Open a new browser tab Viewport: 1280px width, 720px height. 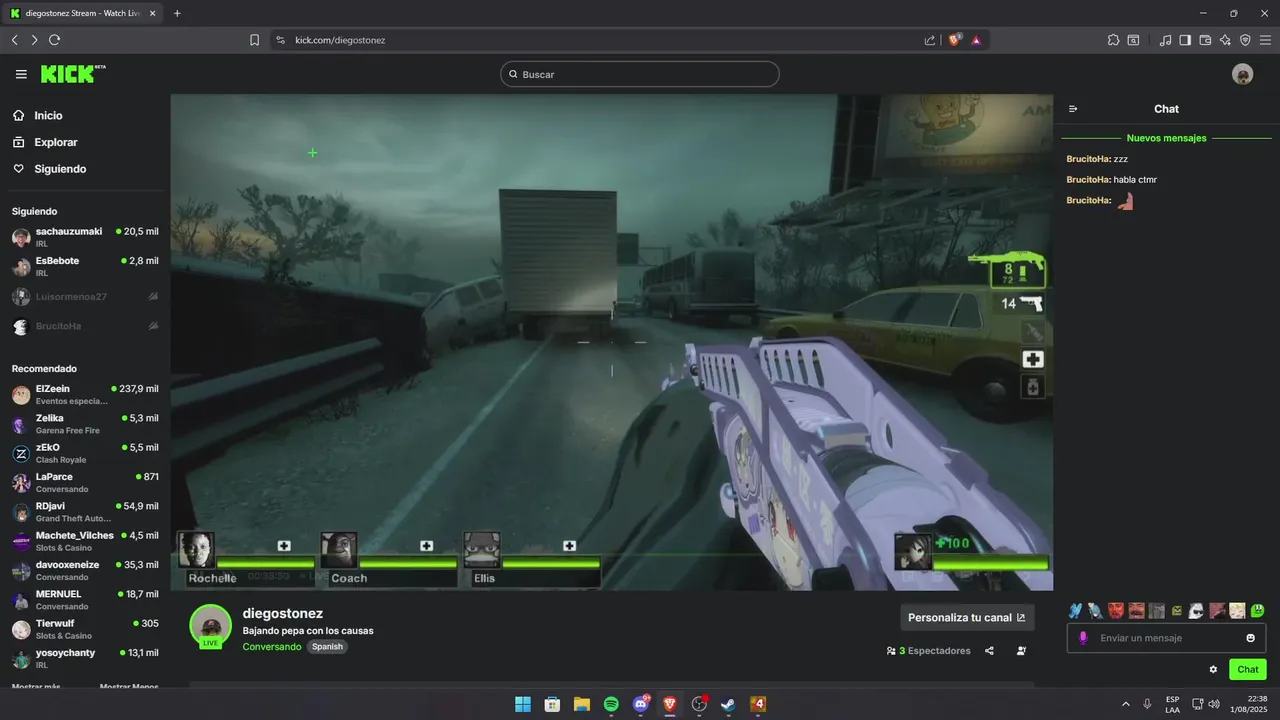(177, 13)
